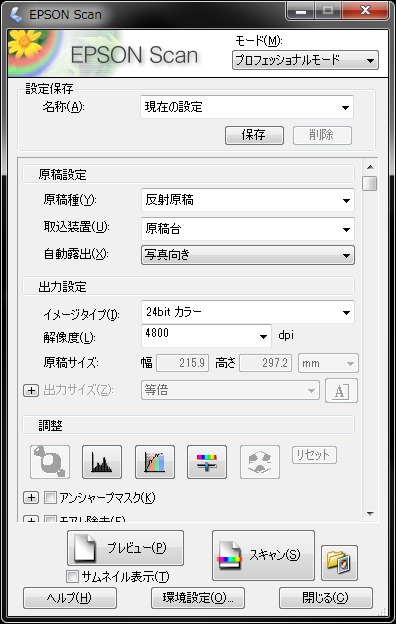Enable the アンシャープマスク checkbox
The height and width of the screenshot is (624, 396).
click(51, 497)
